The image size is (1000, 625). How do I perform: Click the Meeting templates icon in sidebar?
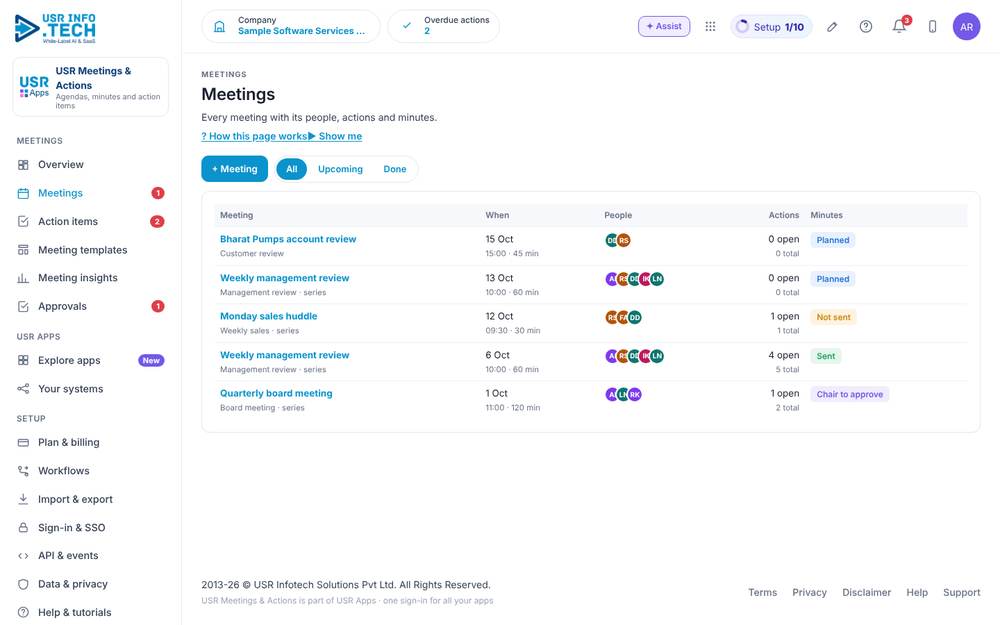point(23,250)
